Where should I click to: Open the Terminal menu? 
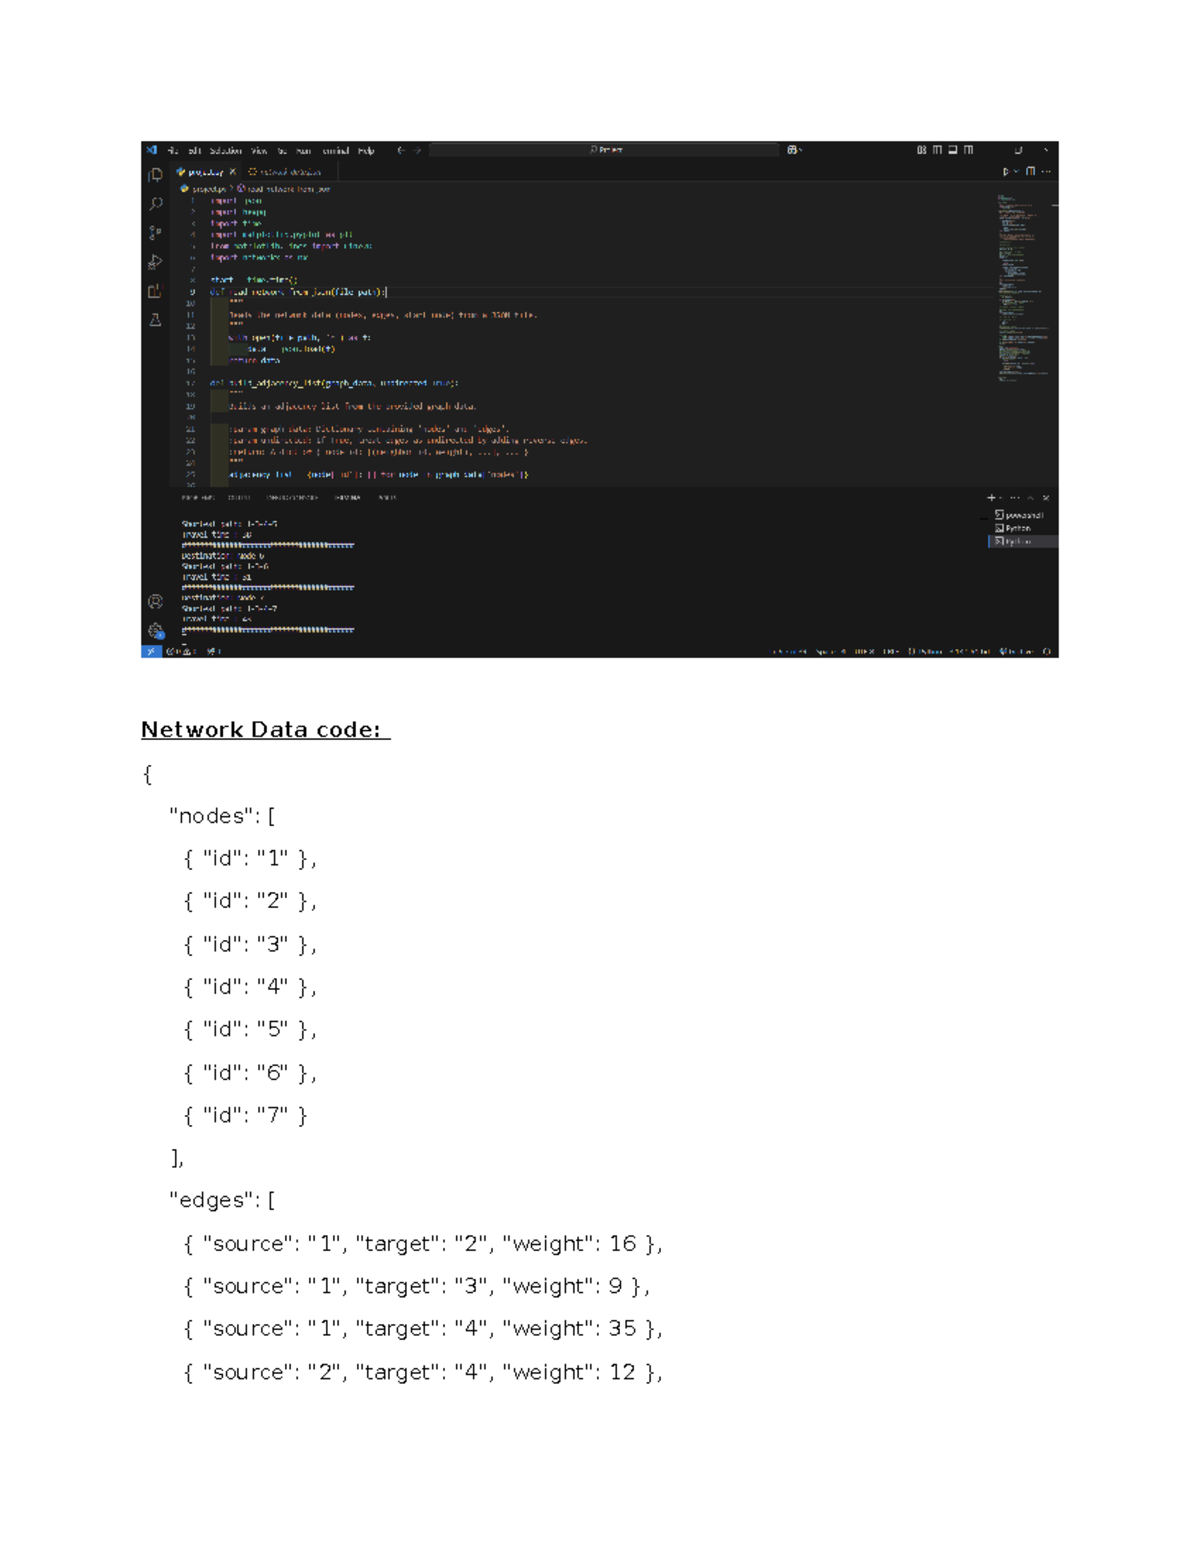(x=336, y=150)
